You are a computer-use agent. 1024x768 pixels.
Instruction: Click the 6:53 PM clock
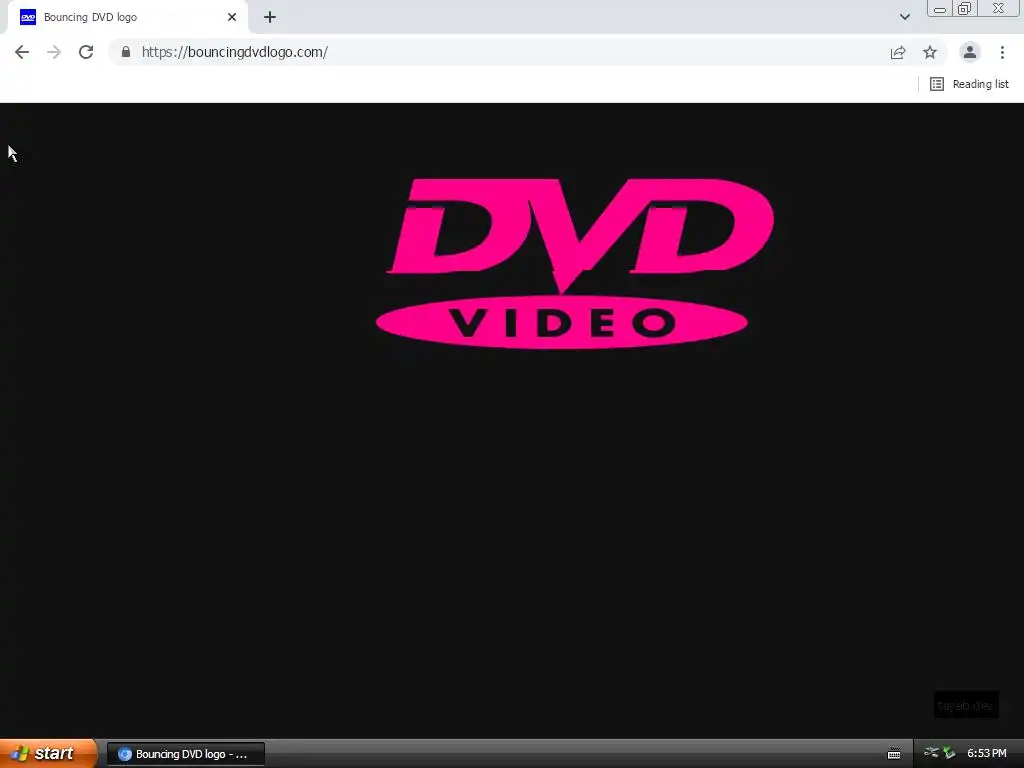click(x=987, y=754)
